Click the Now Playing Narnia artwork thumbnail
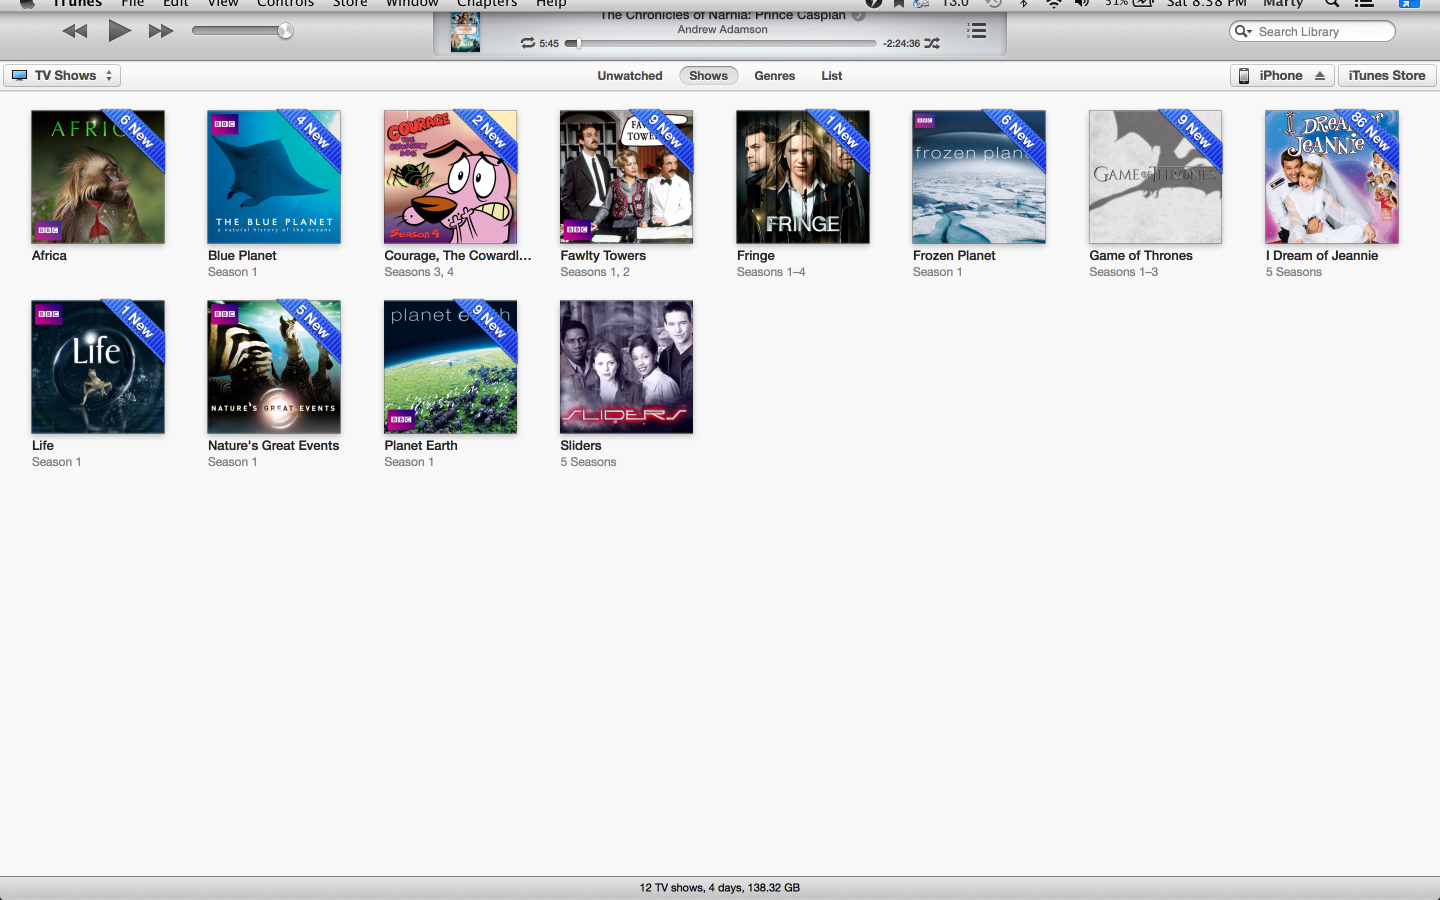The width and height of the screenshot is (1440, 900). click(465, 32)
